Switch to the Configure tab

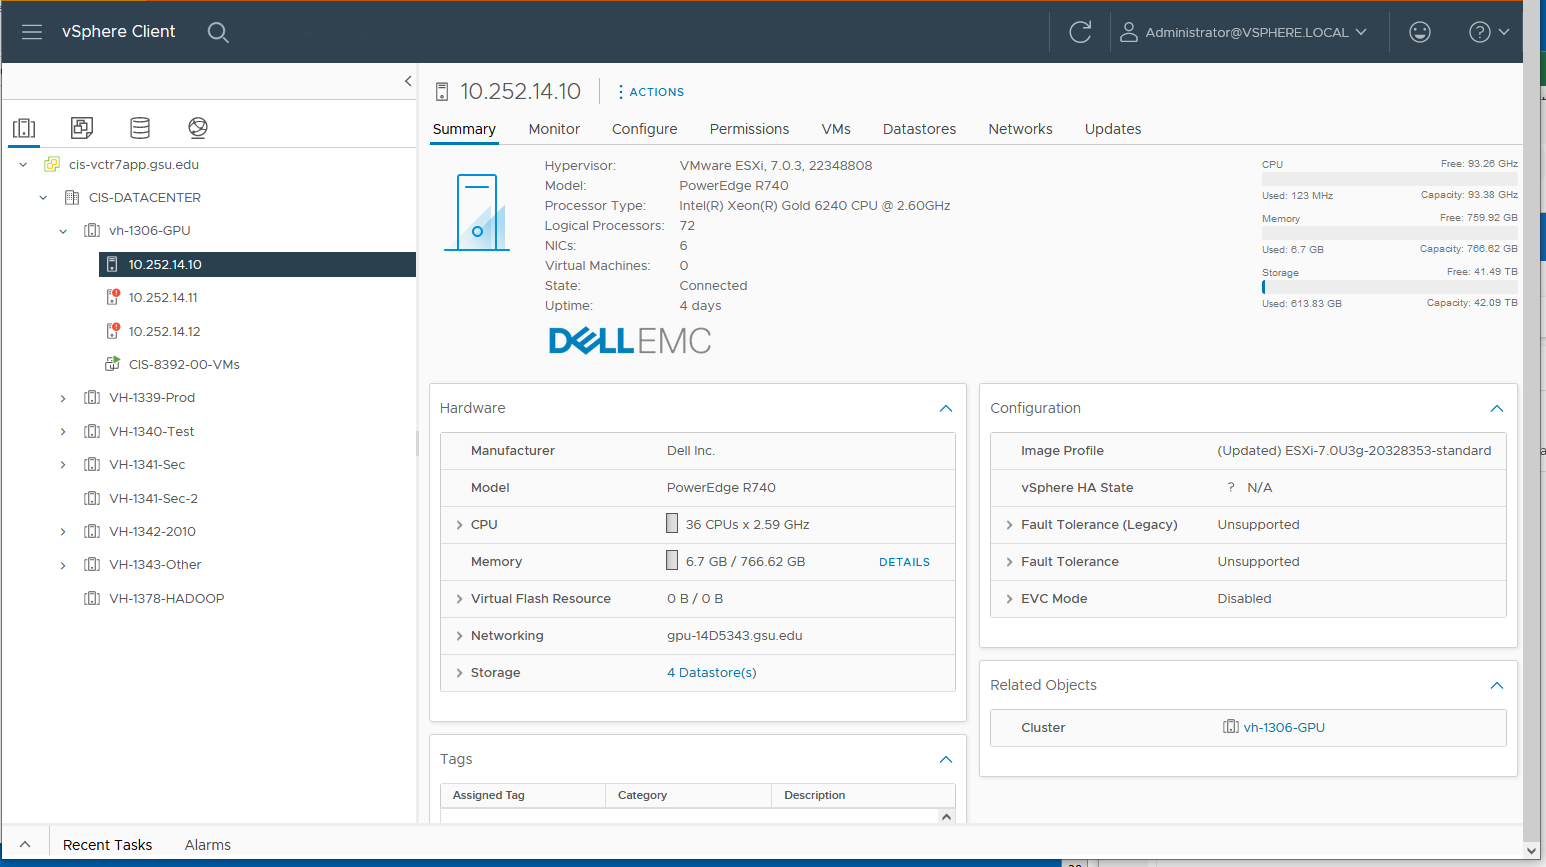click(x=644, y=129)
